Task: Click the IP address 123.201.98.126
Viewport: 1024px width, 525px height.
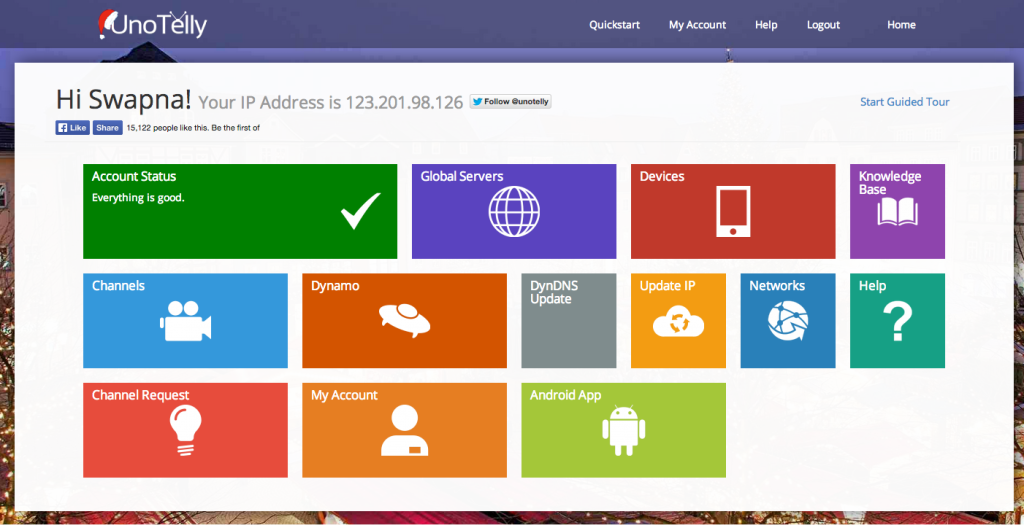Action: point(404,103)
